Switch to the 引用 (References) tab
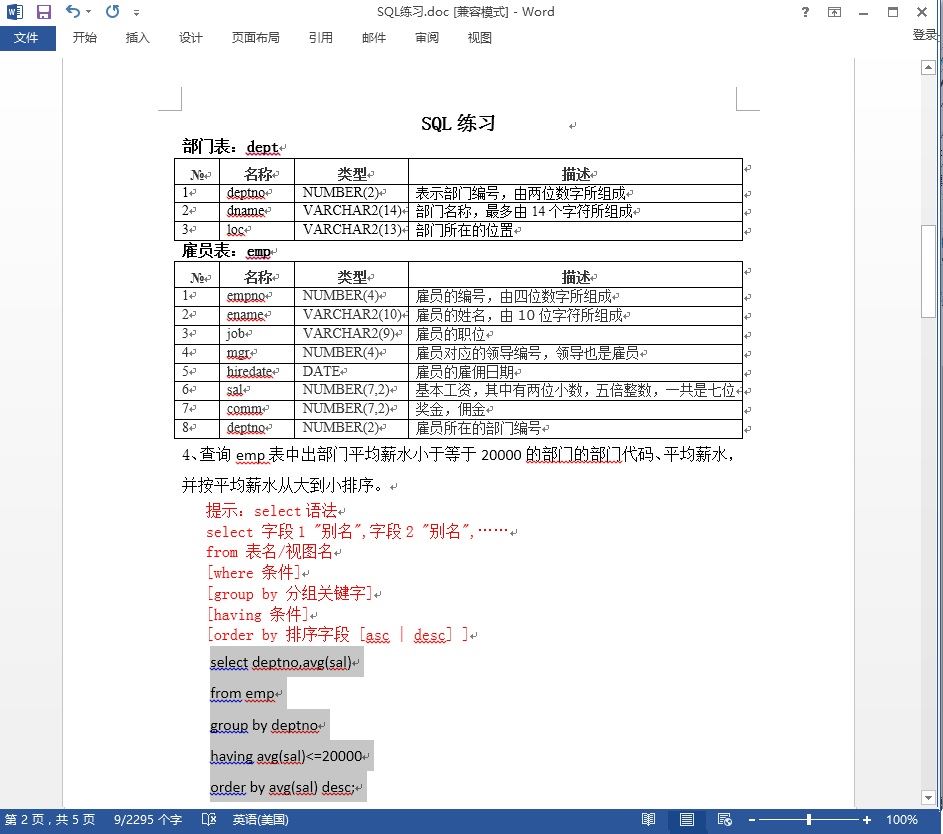 point(321,38)
